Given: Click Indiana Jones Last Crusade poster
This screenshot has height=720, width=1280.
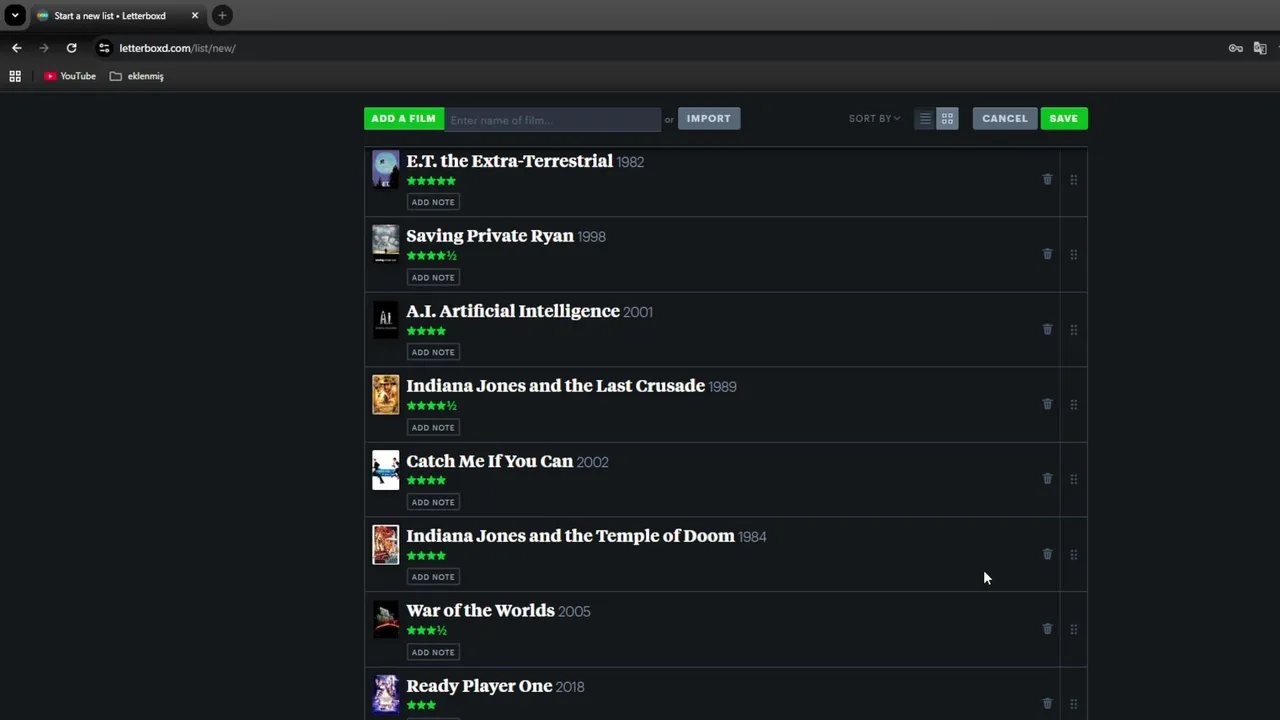Looking at the screenshot, I should pos(386,395).
